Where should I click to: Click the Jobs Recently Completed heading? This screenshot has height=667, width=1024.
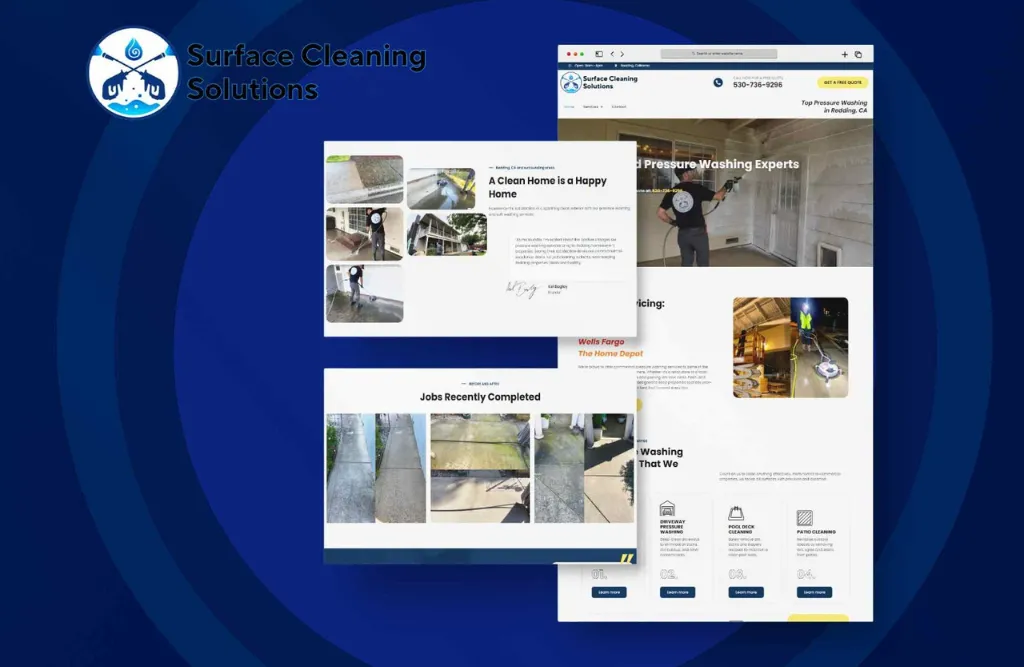pyautogui.click(x=480, y=397)
